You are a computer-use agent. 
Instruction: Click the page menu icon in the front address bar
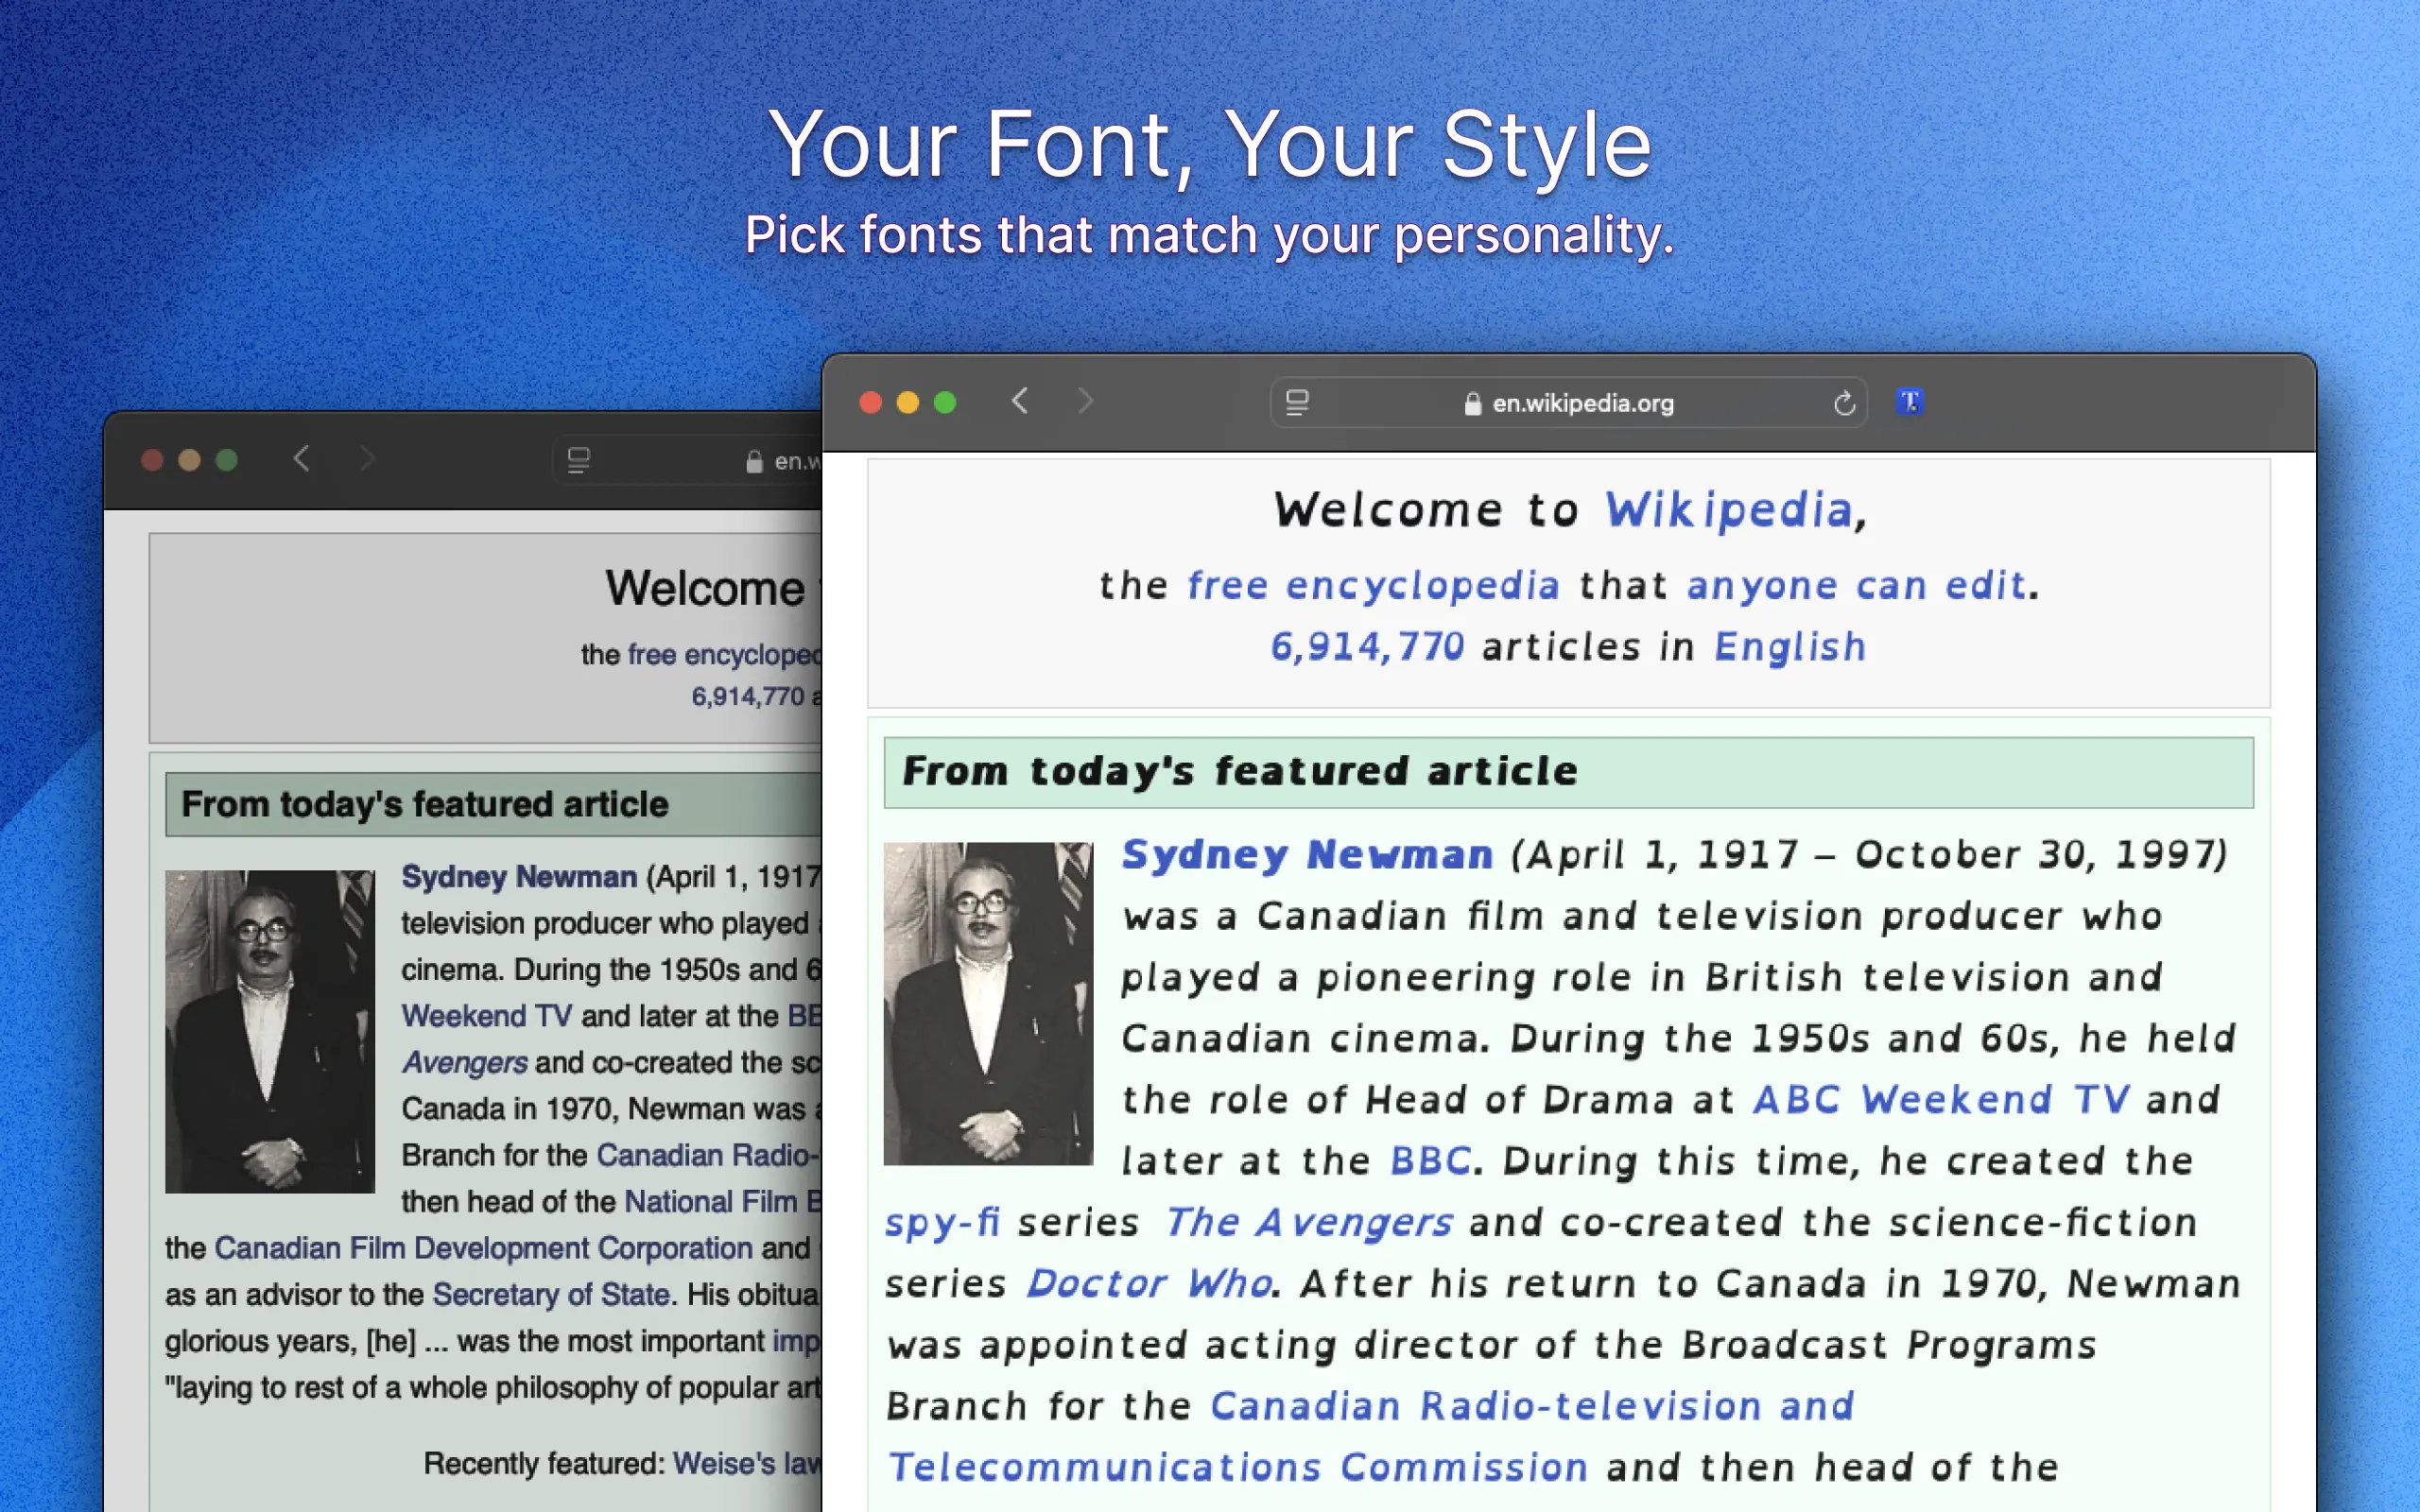click(1297, 403)
